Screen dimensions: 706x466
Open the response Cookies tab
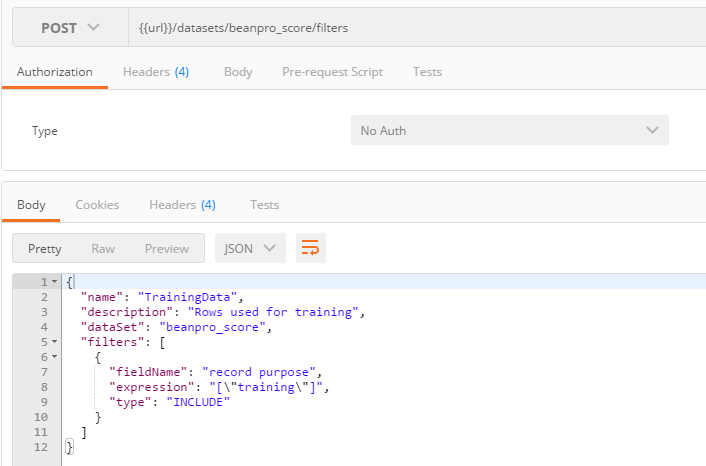point(97,205)
